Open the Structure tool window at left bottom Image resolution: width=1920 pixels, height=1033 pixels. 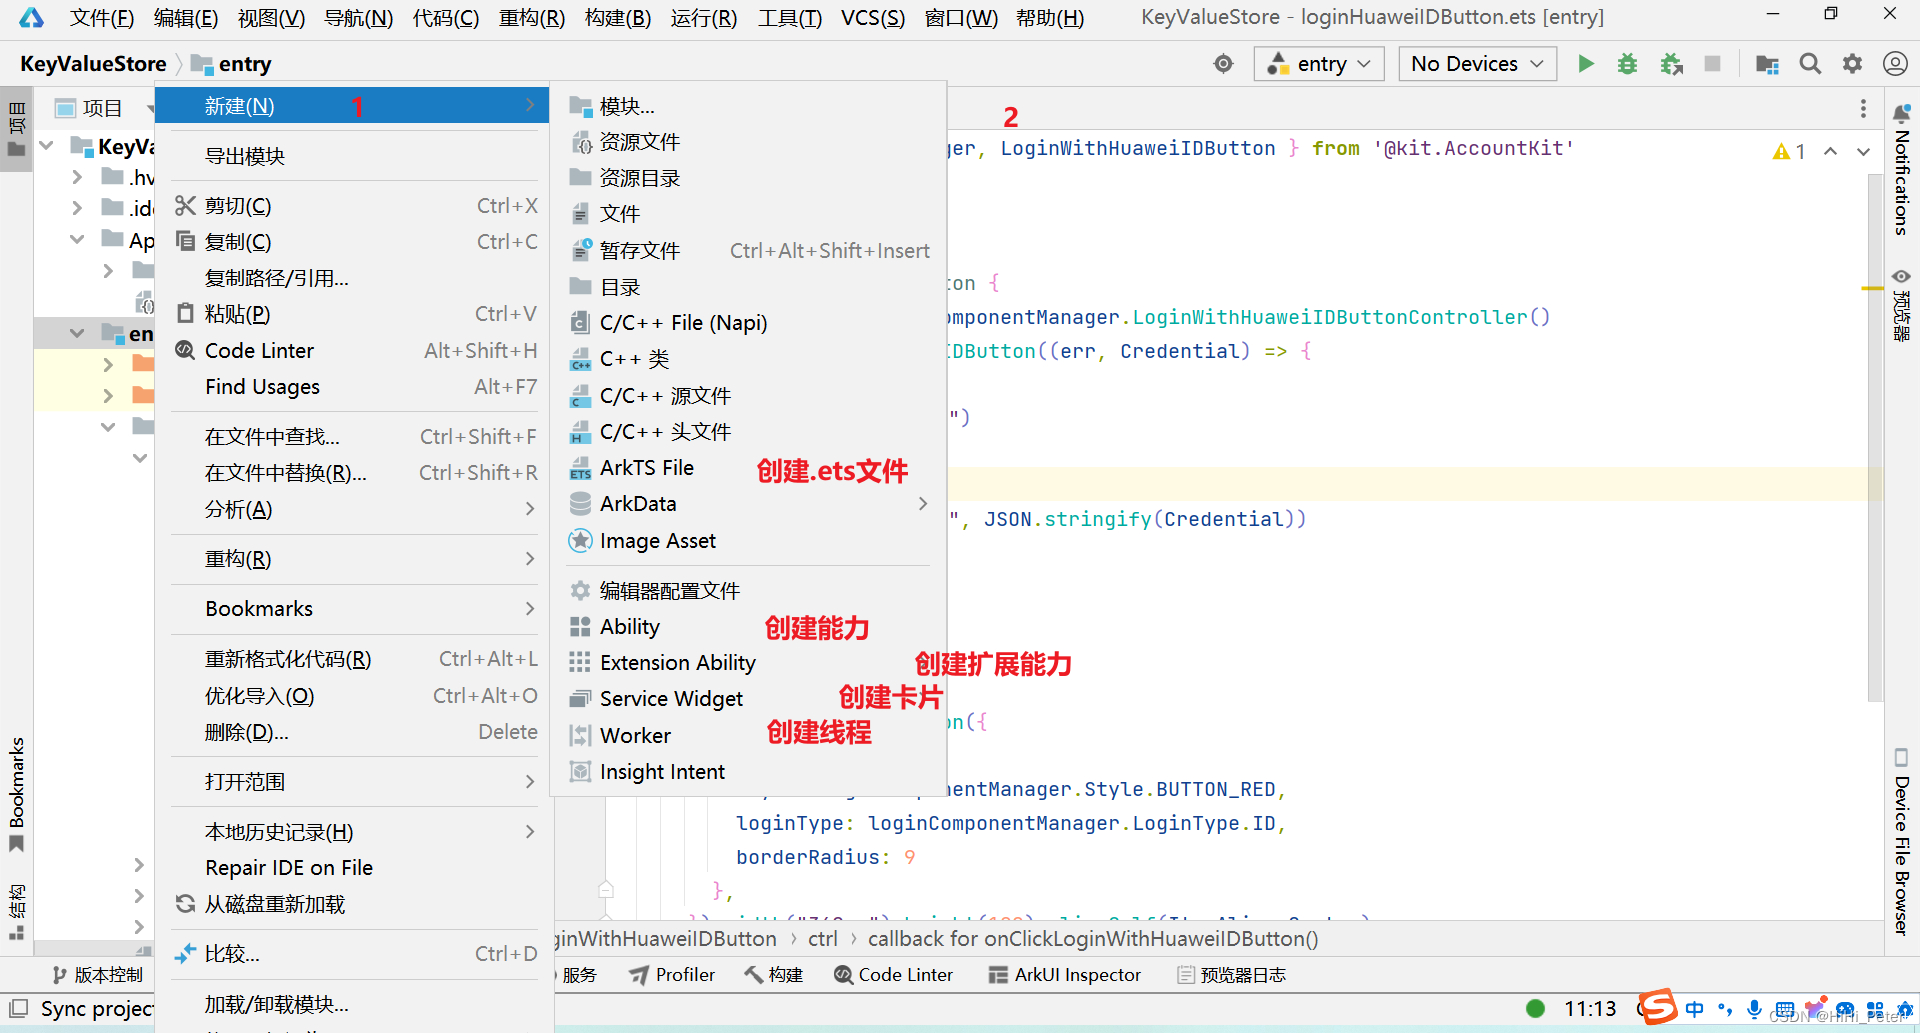16,912
